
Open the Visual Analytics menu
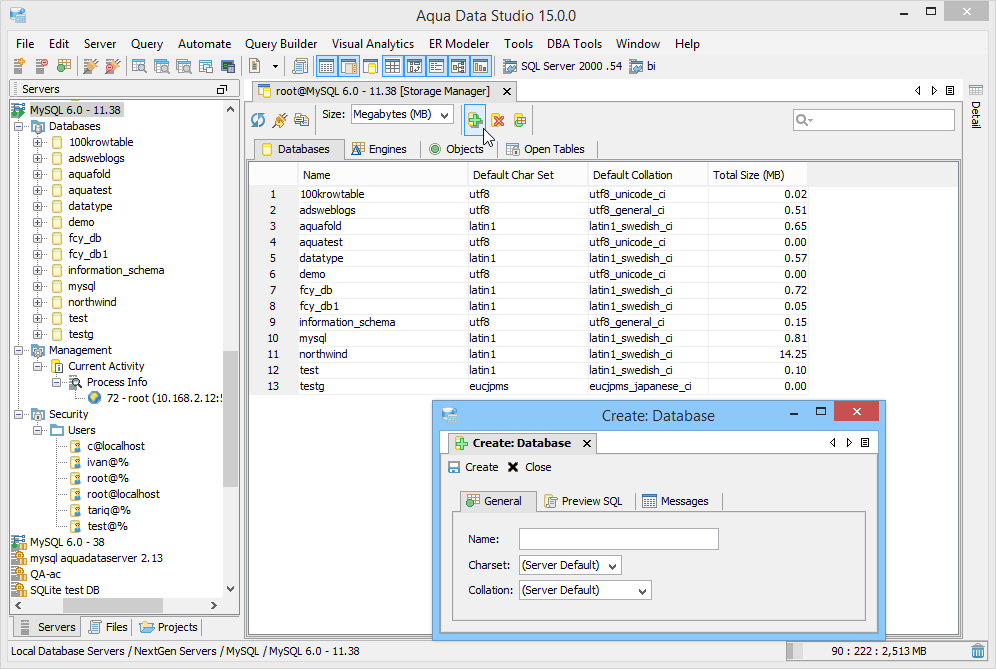(x=373, y=44)
